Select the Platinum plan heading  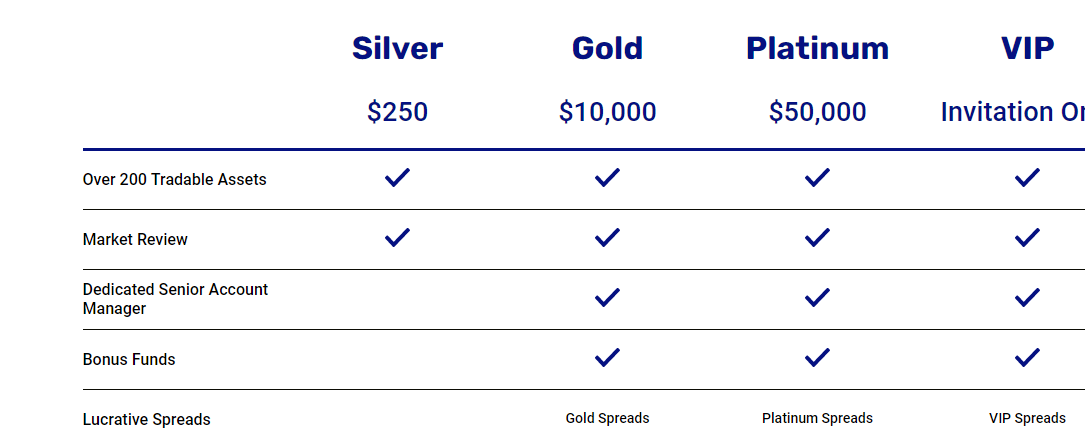coord(817,48)
